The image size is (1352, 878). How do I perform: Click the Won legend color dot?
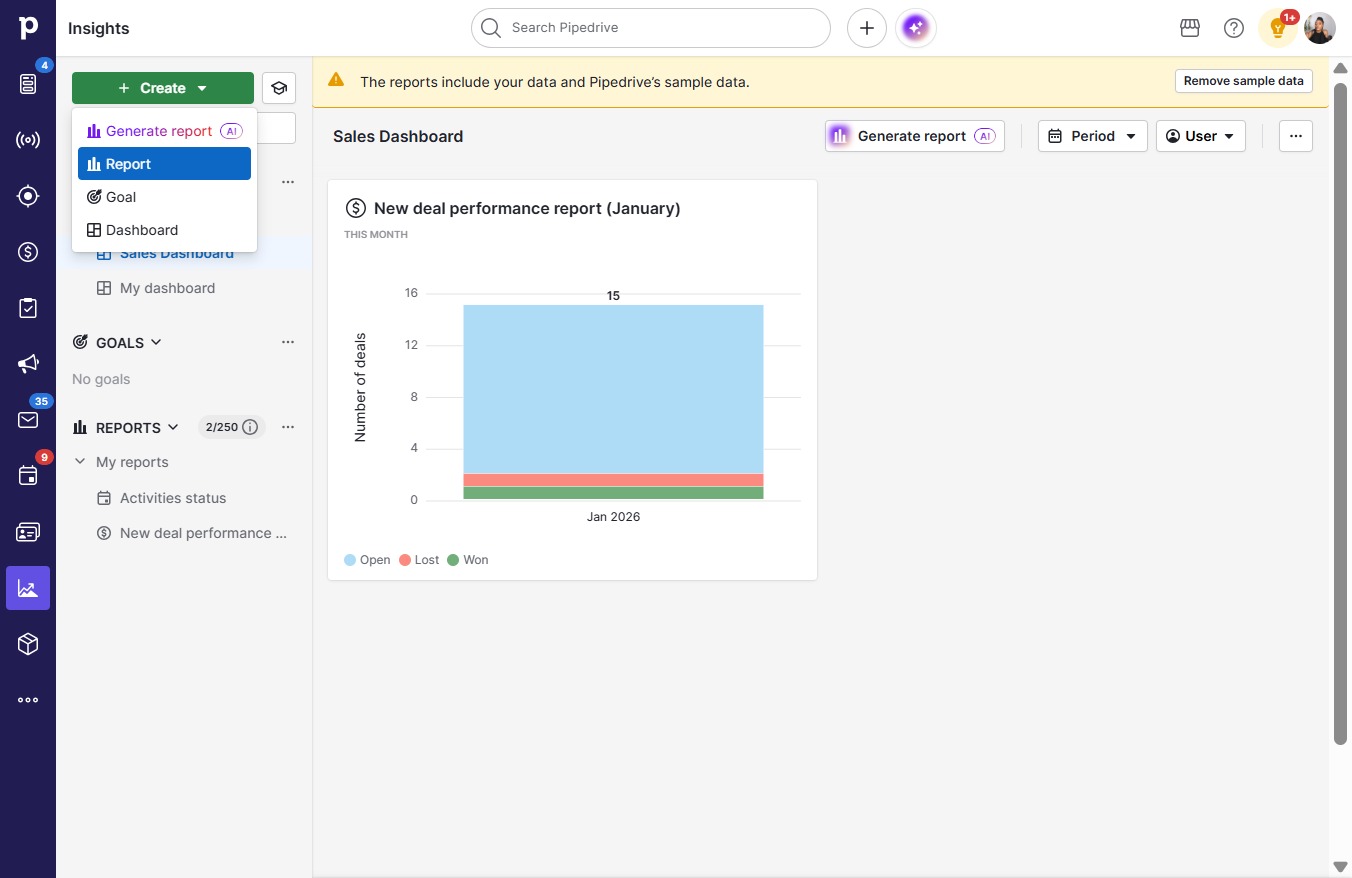pyautogui.click(x=453, y=560)
